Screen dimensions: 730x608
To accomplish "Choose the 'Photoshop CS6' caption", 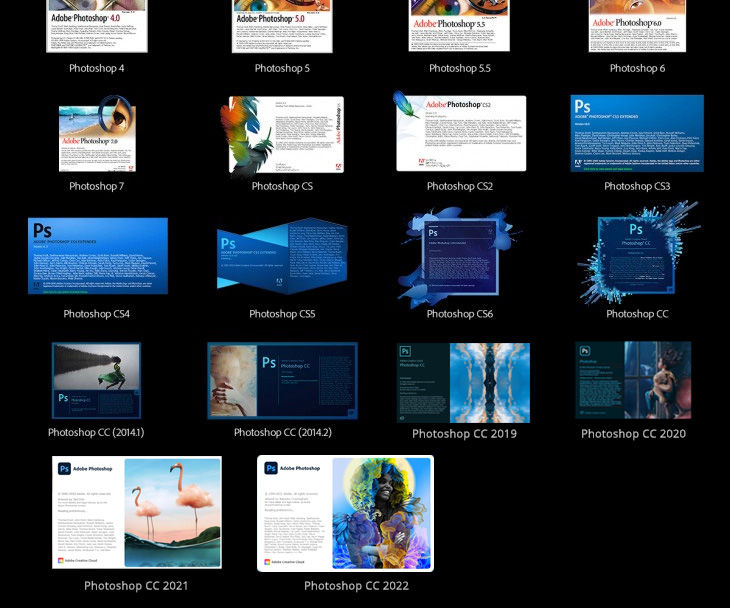I will tap(460, 314).
